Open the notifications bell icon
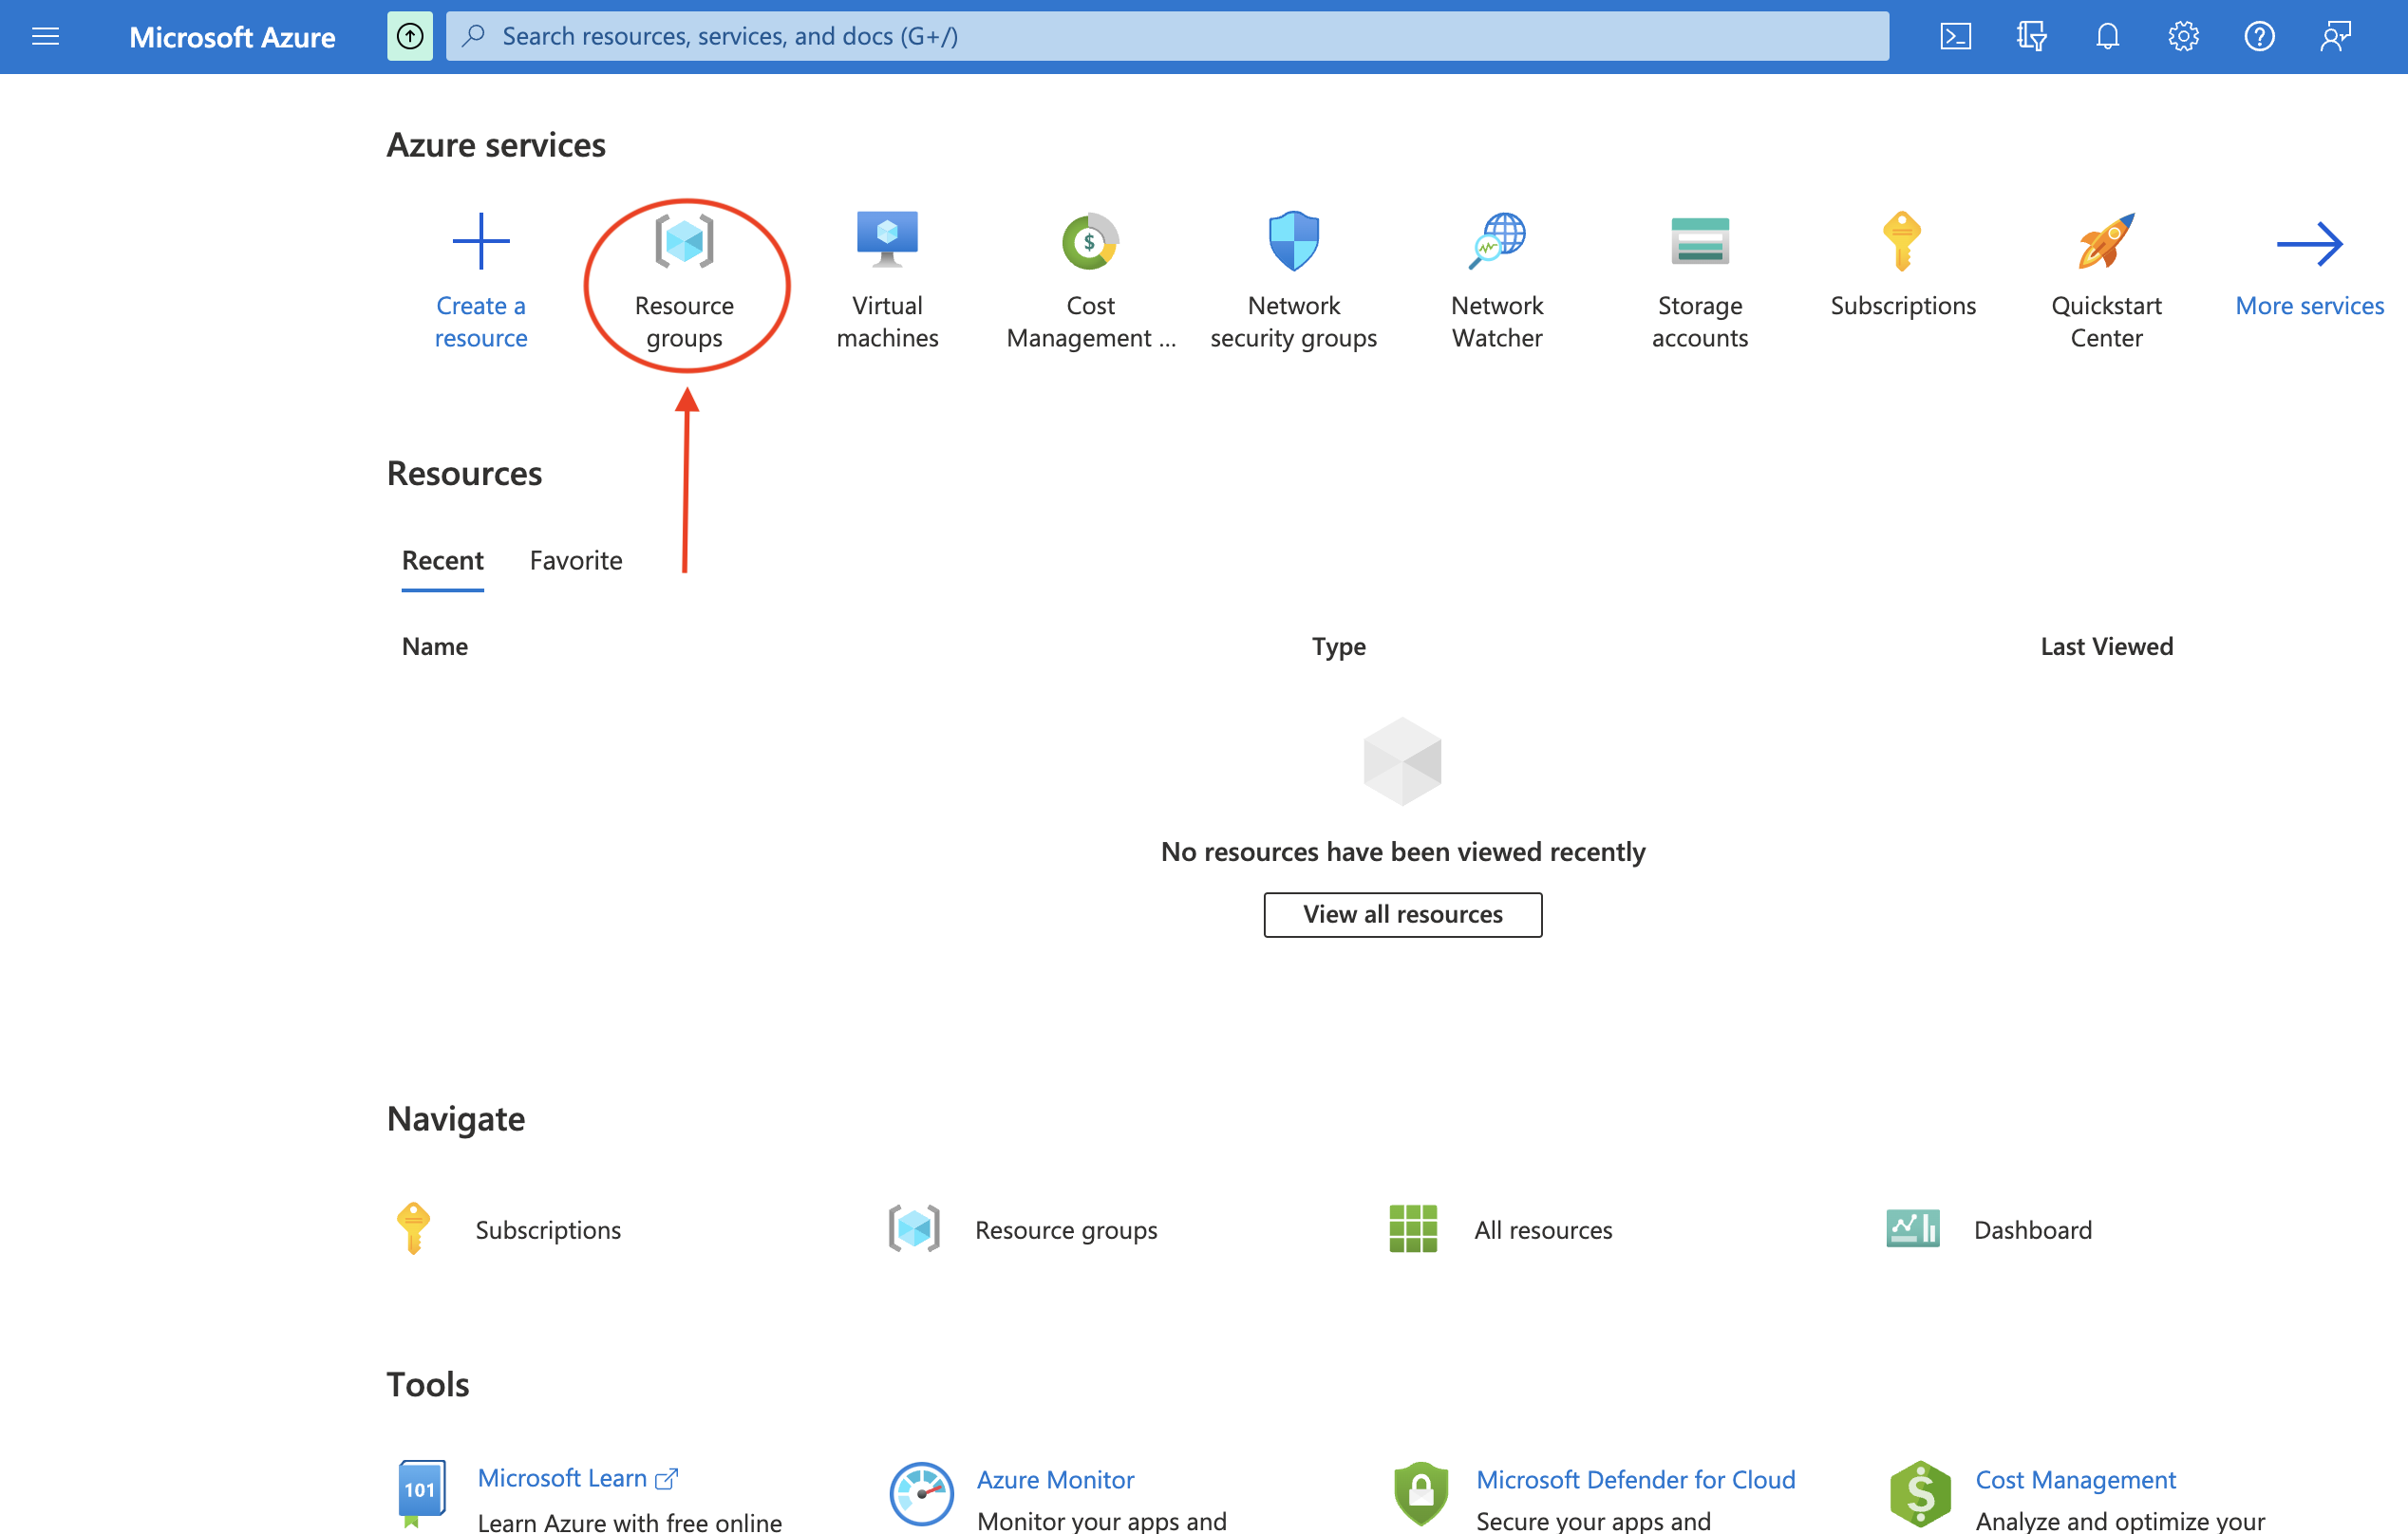2408x1534 pixels. (2107, 36)
